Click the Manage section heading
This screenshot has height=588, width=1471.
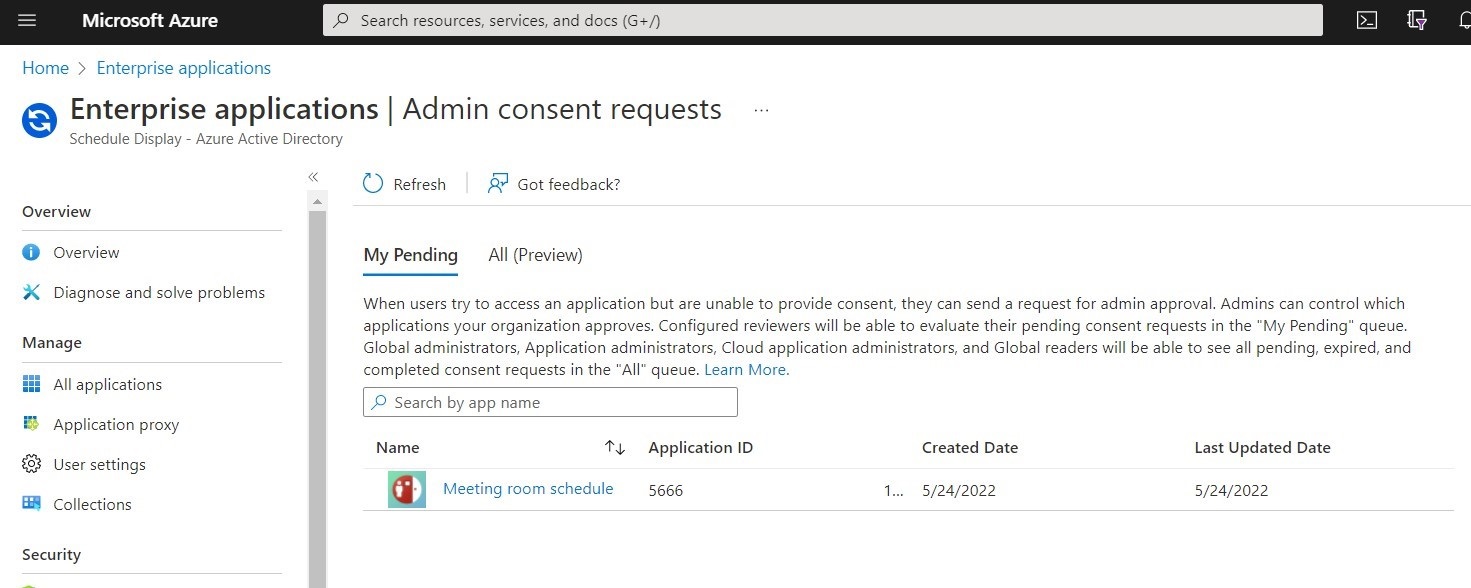52,342
